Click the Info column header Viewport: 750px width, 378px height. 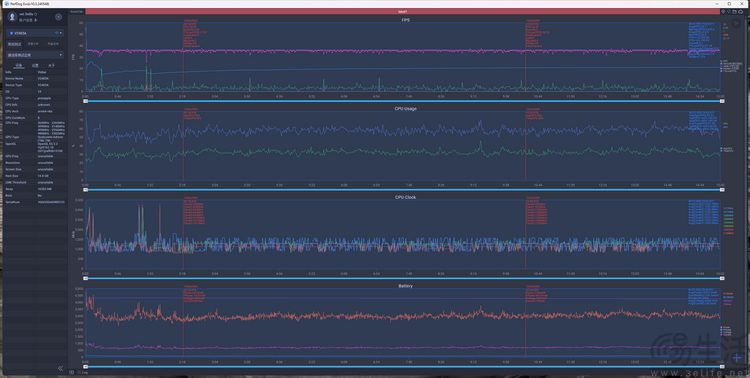point(8,72)
